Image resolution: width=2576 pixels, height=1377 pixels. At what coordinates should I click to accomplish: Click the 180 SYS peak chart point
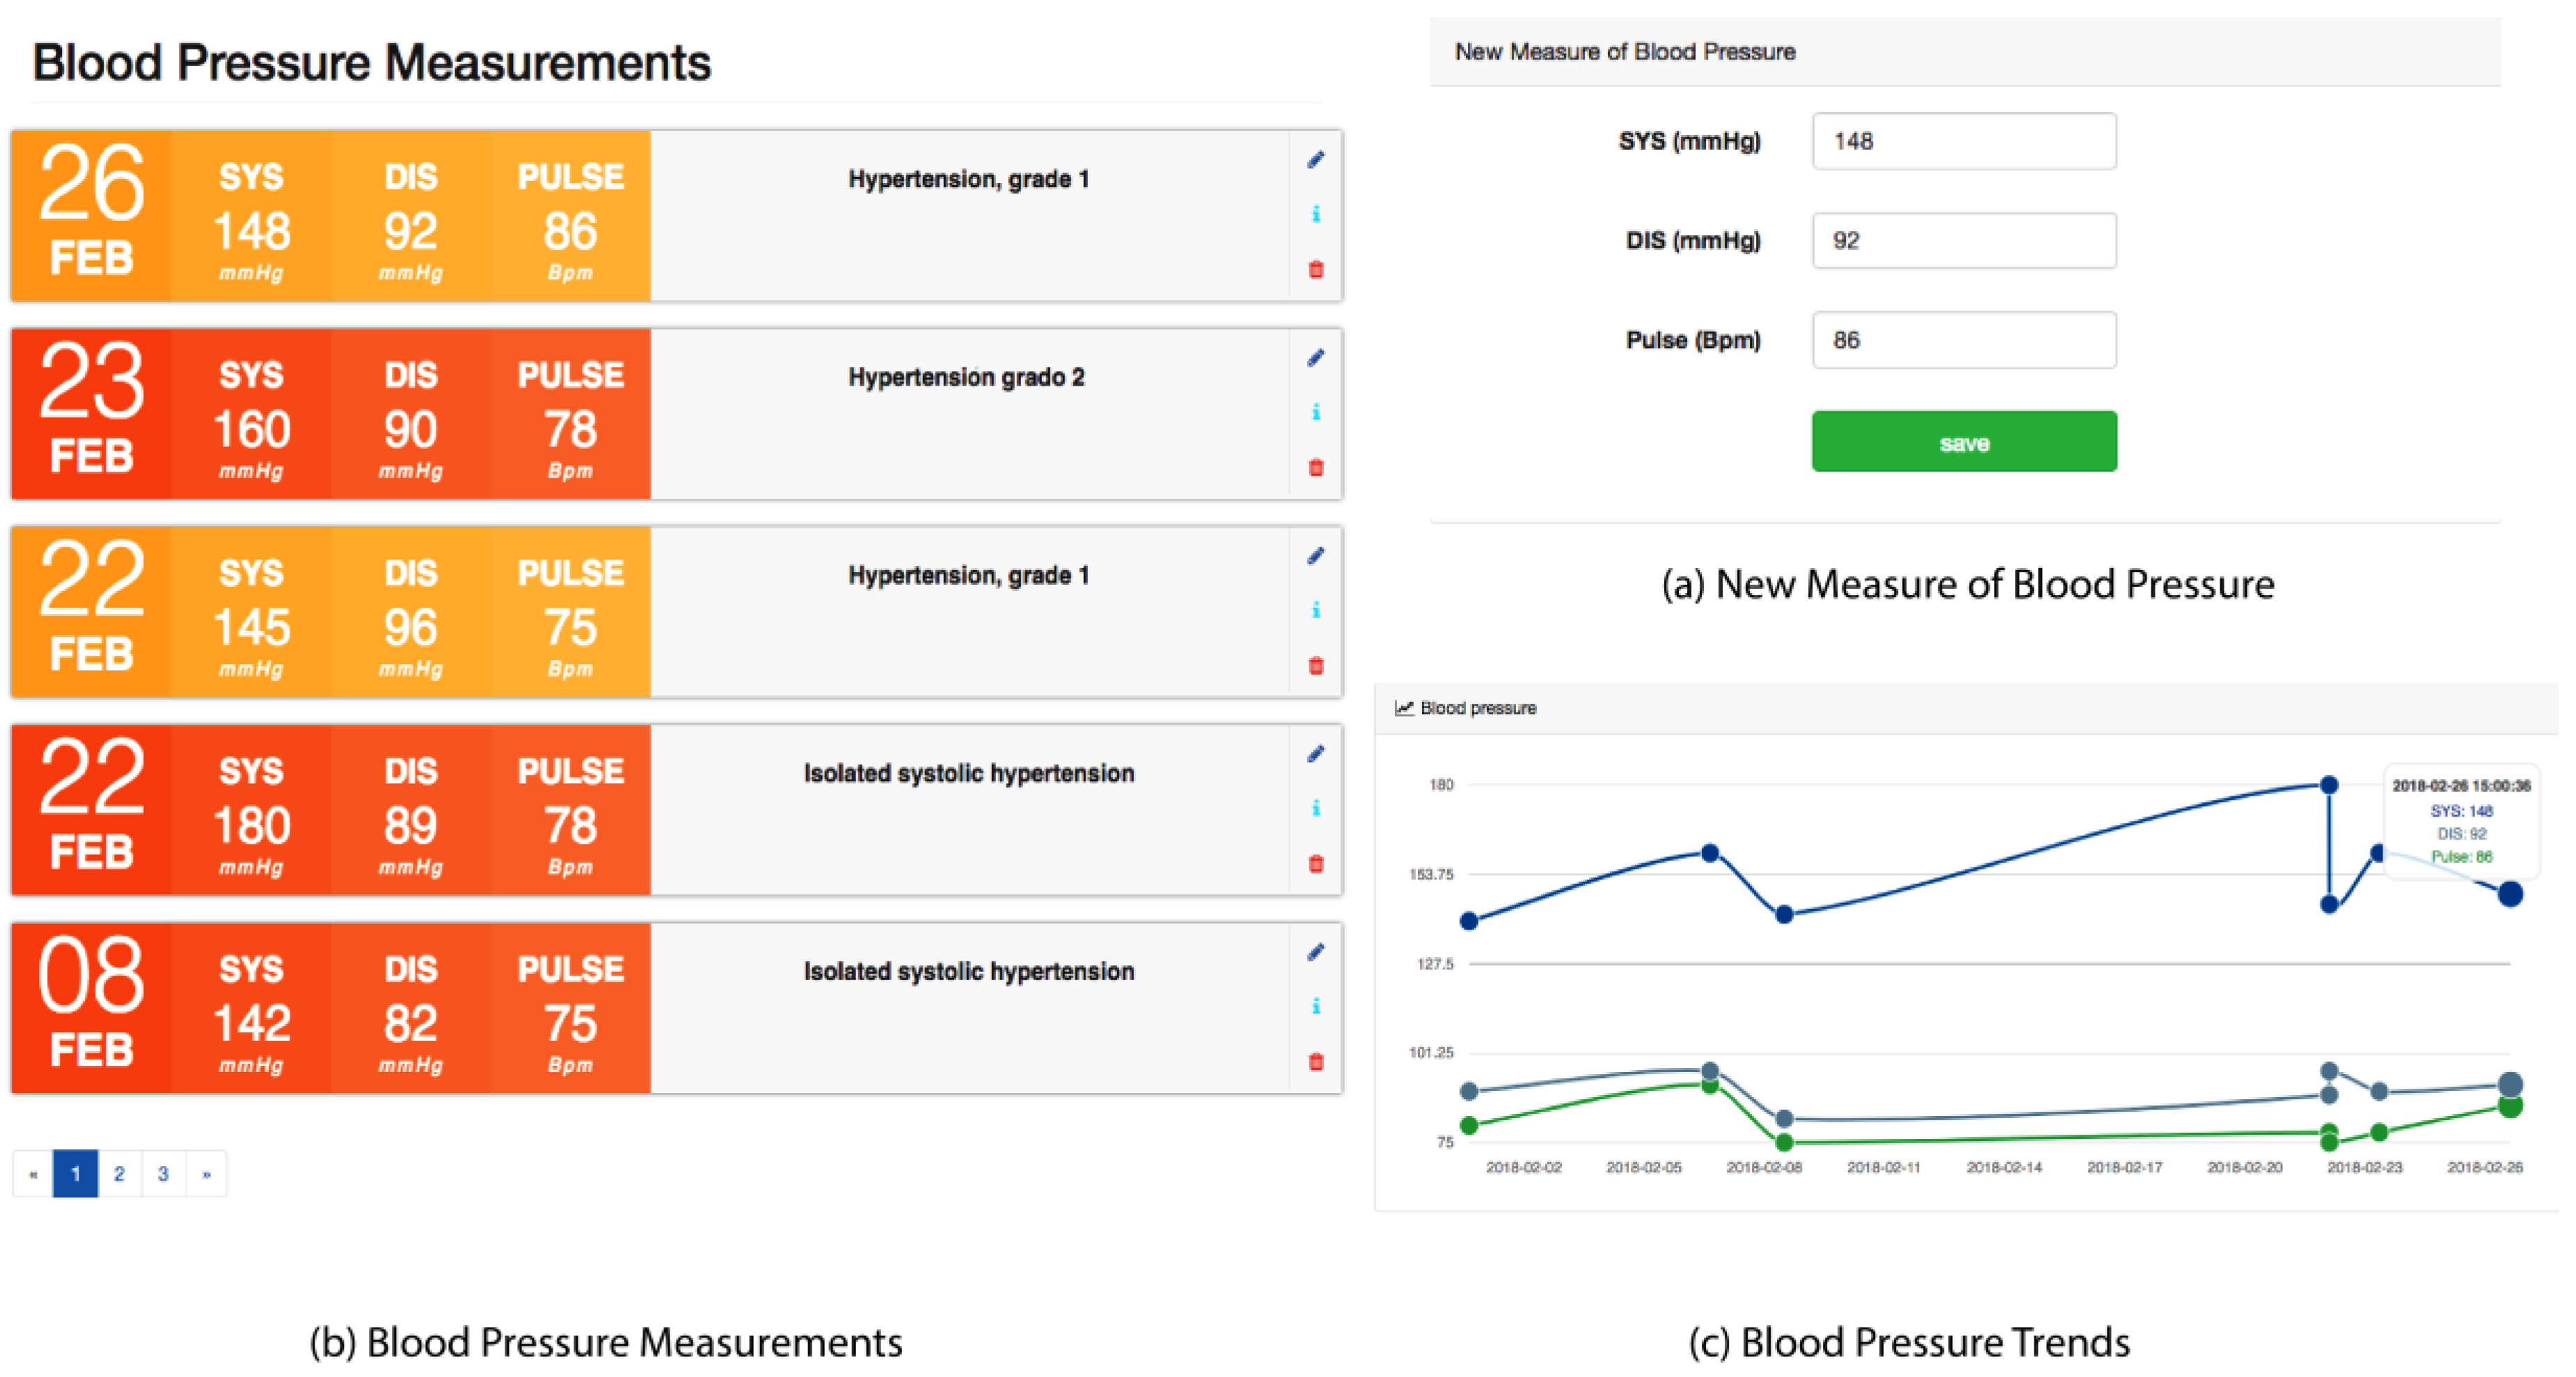coord(2328,785)
